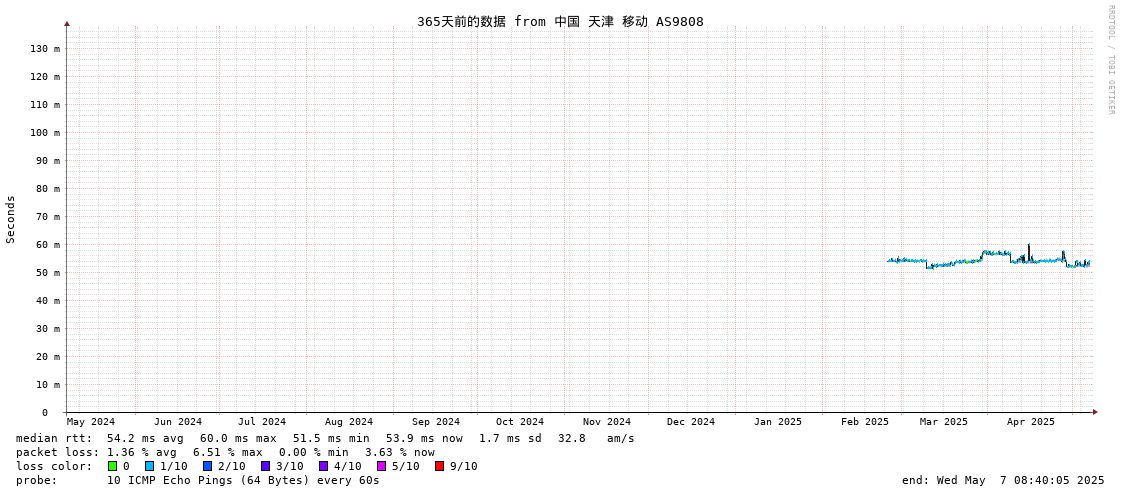Click the '3.63 % now' packet loss value

tap(400, 453)
